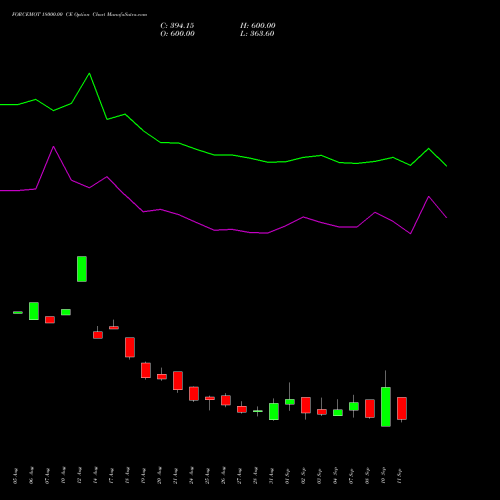Viewport: 500px width, 500px height.
Task: Click the 26 Aug date label
Action: point(224,476)
